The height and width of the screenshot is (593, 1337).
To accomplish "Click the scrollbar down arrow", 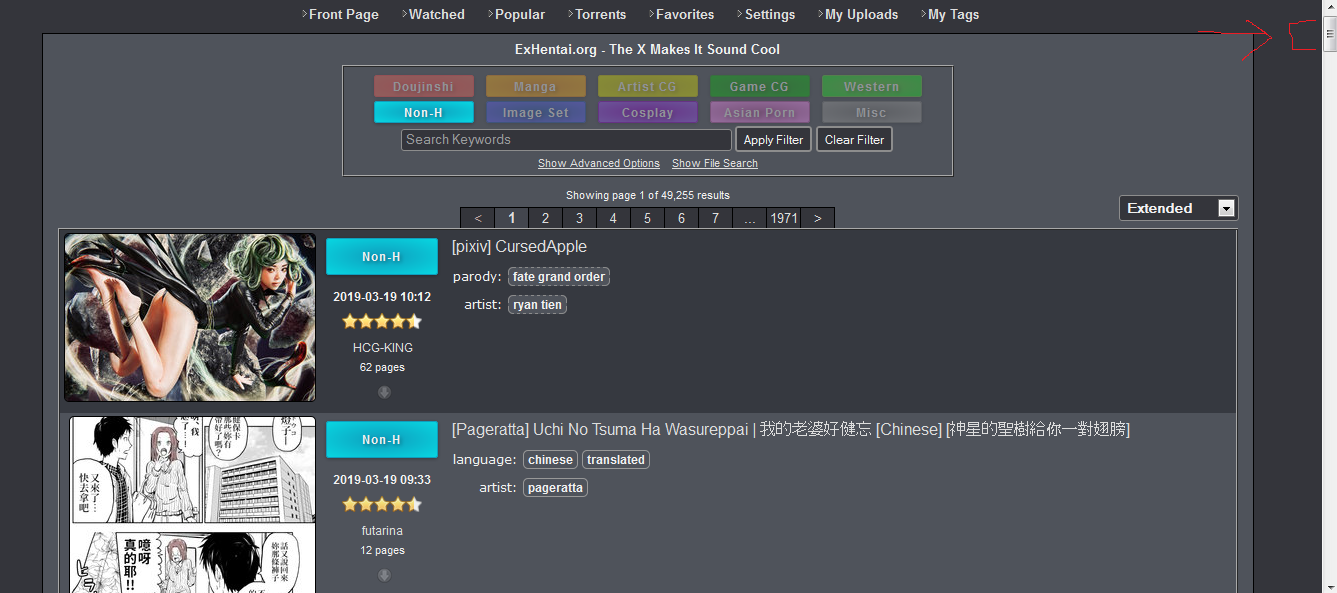I will [x=1329, y=586].
